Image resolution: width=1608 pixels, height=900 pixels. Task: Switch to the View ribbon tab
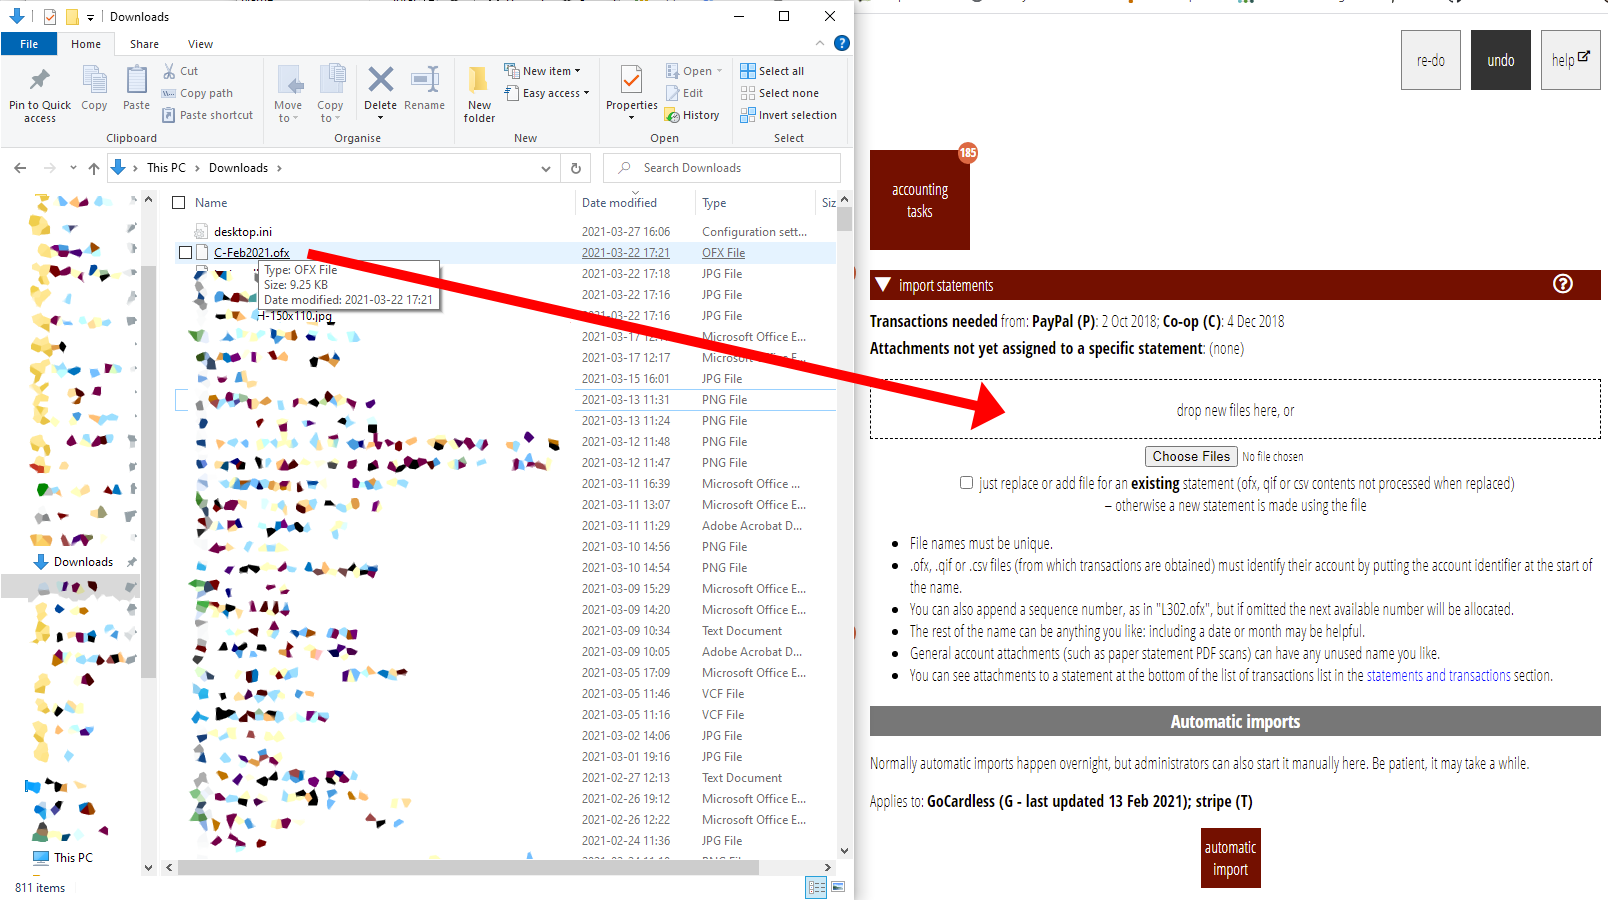pyautogui.click(x=200, y=44)
